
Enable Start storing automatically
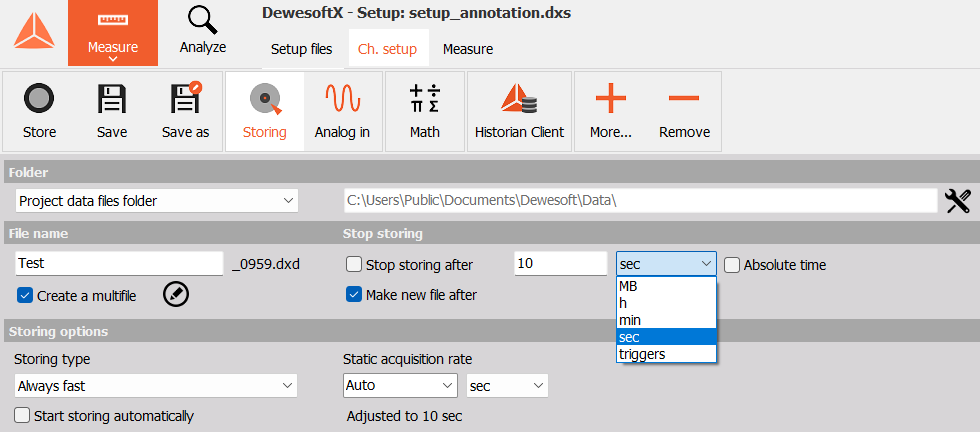22,416
